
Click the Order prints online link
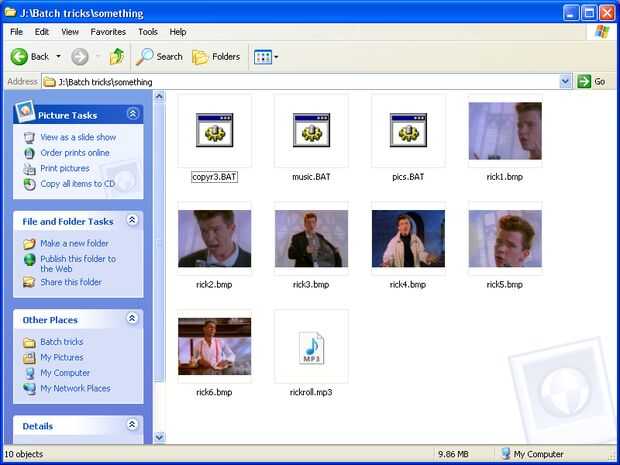pyautogui.click(x=75, y=153)
